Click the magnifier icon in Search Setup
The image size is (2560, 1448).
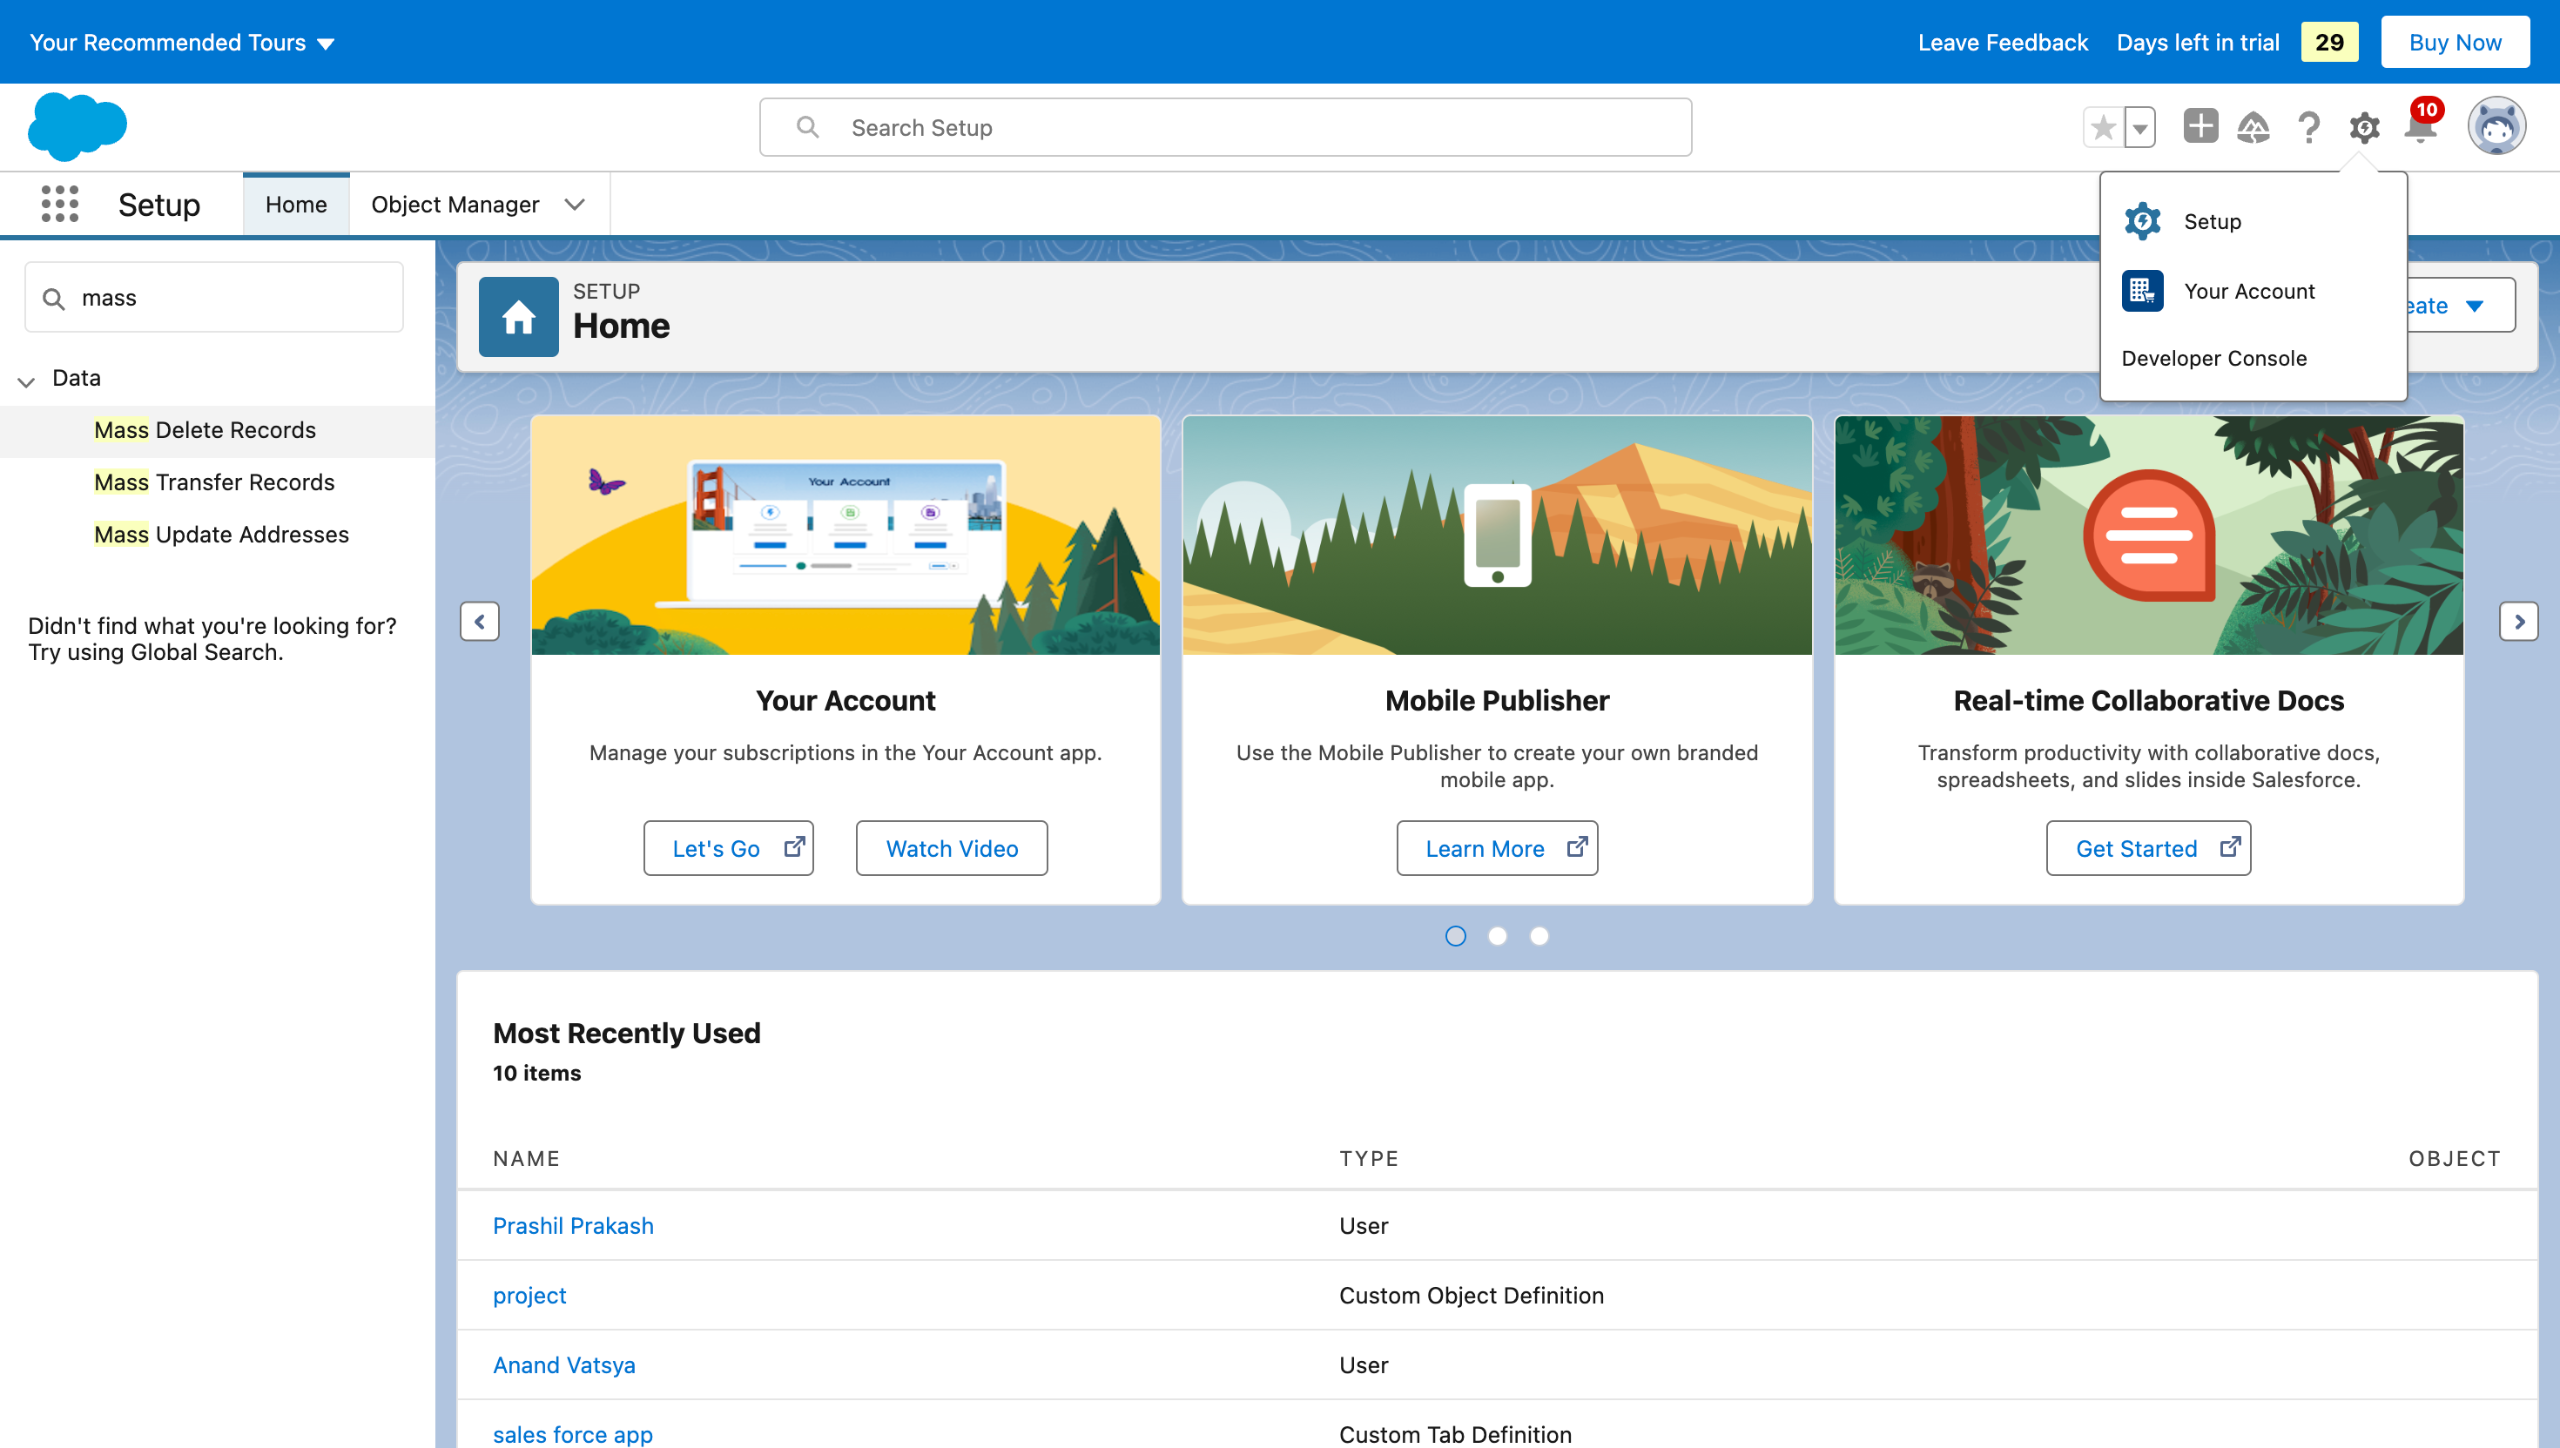tap(807, 127)
